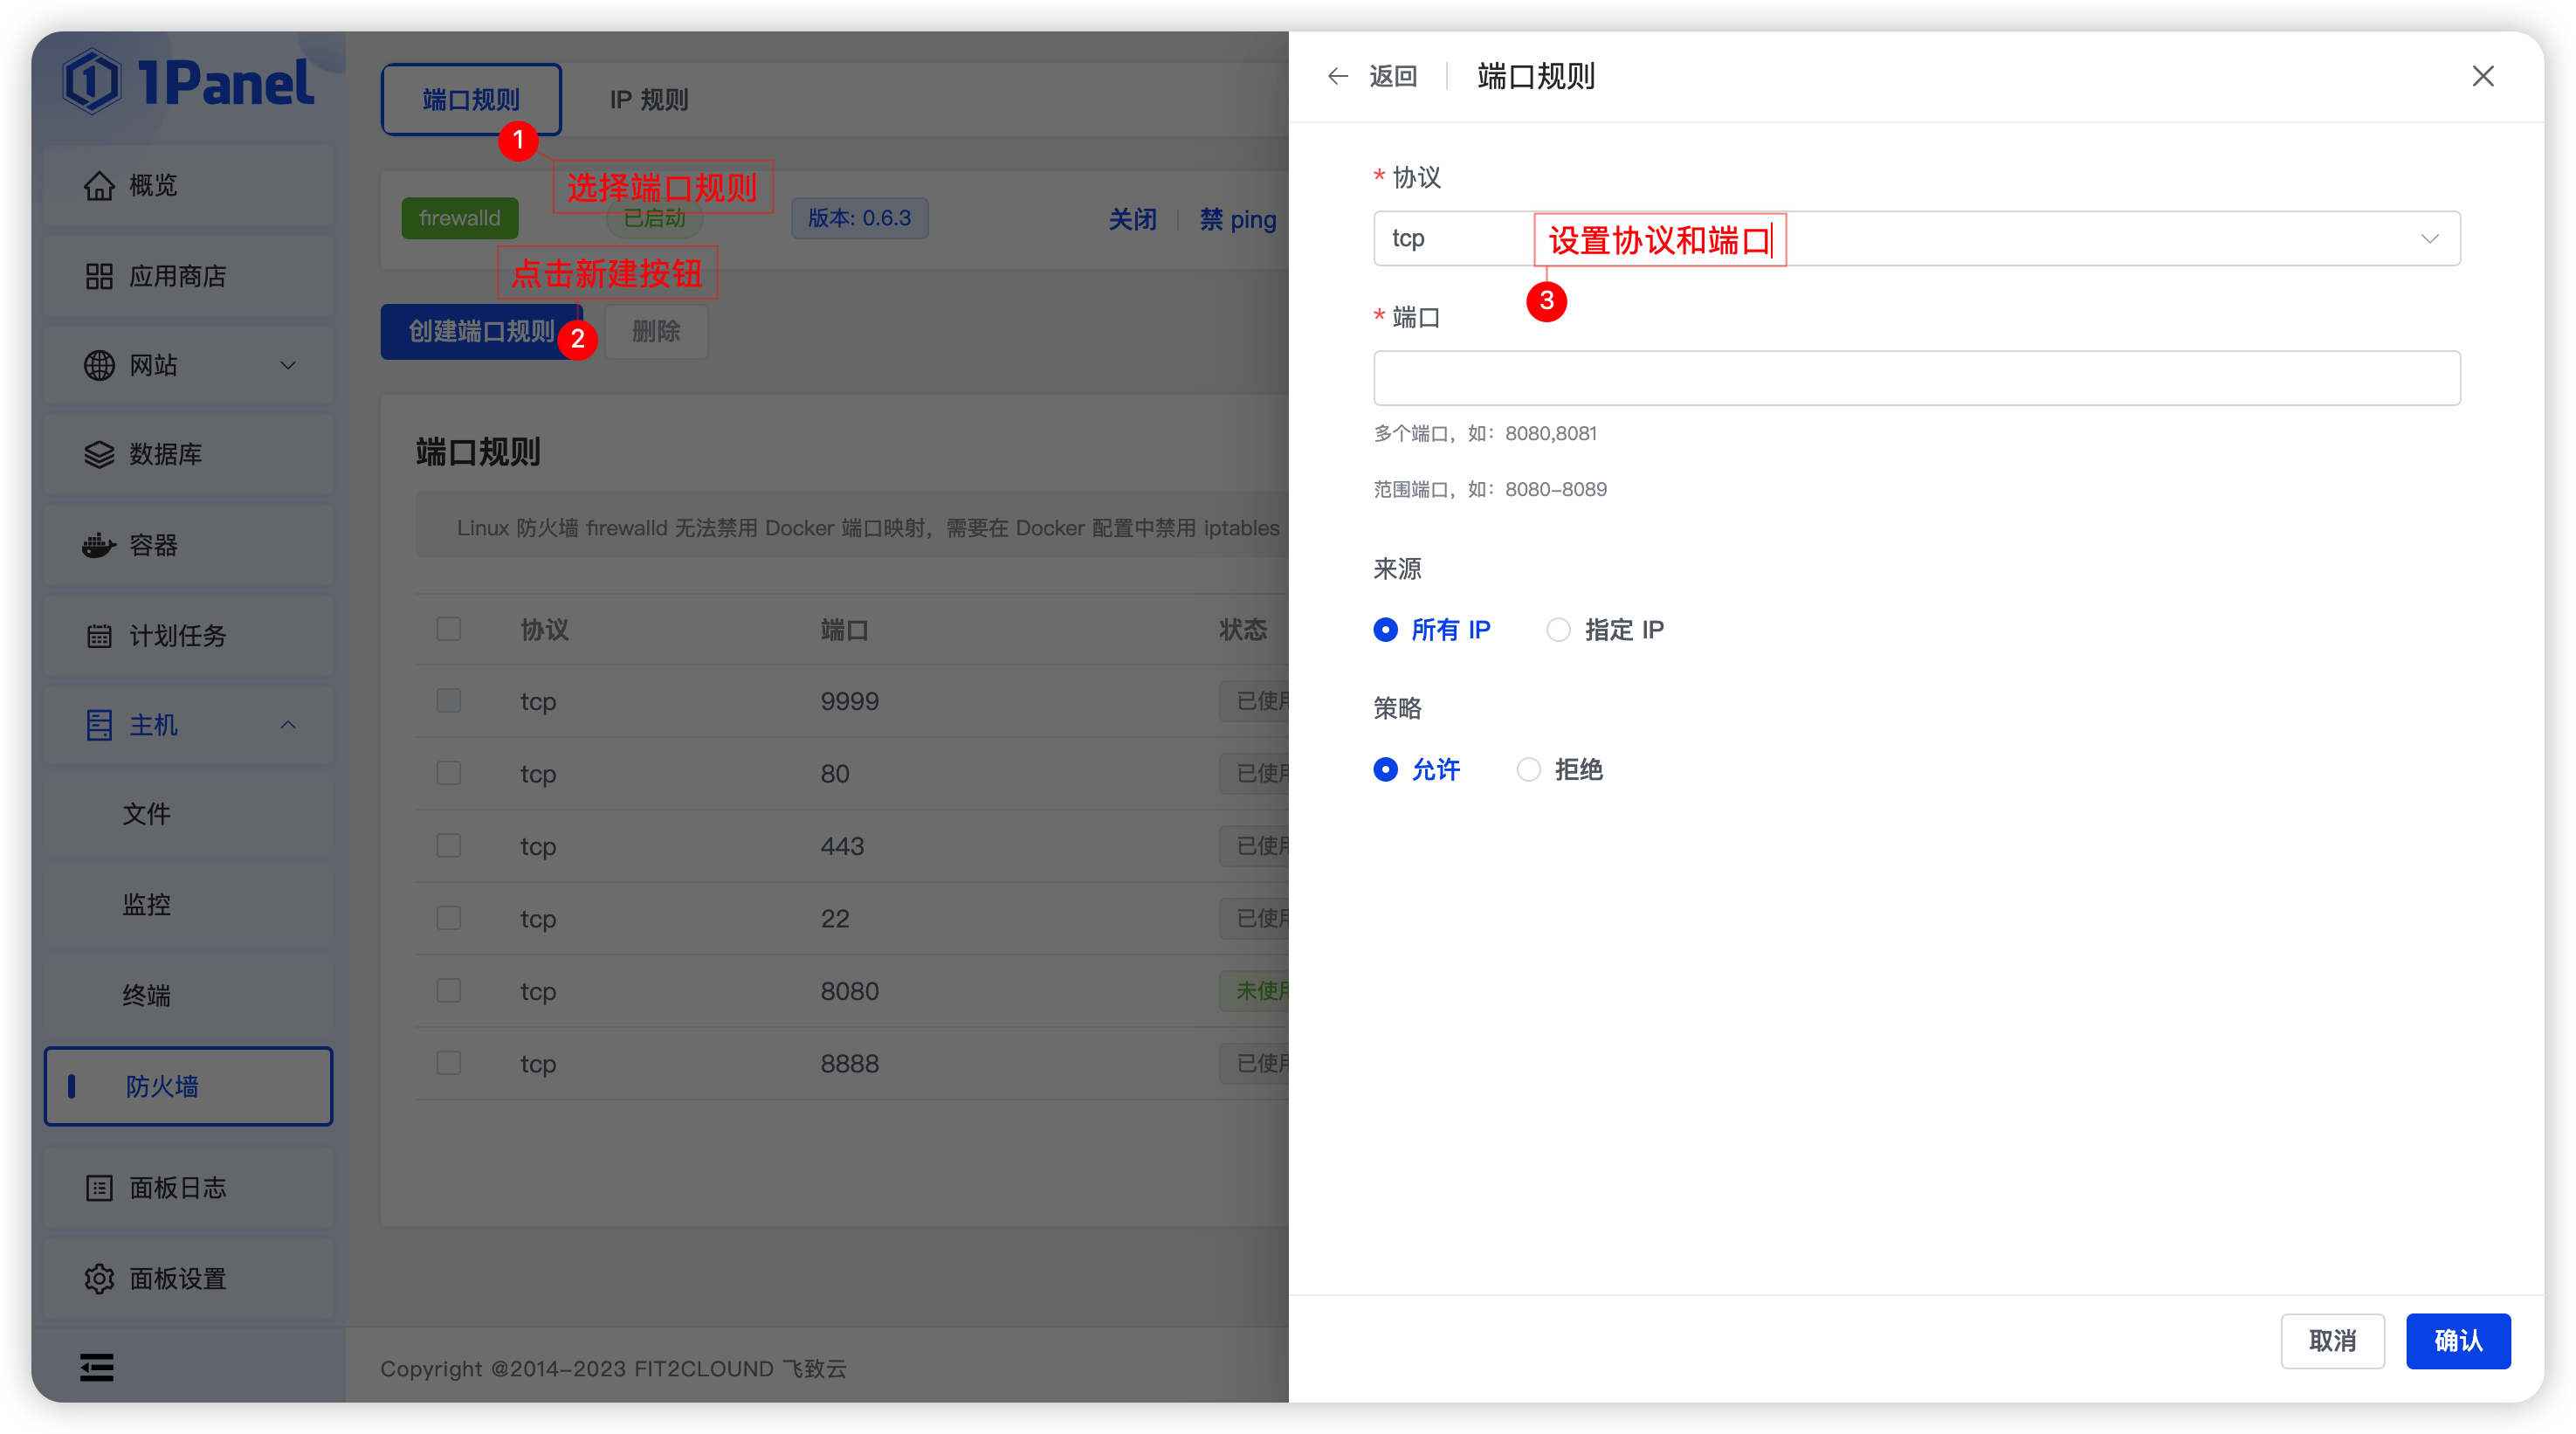Viewport: 2576px width, 1434px height.
Task: Expand the 网站 sidebar submenu chevron
Action: click(x=288, y=365)
